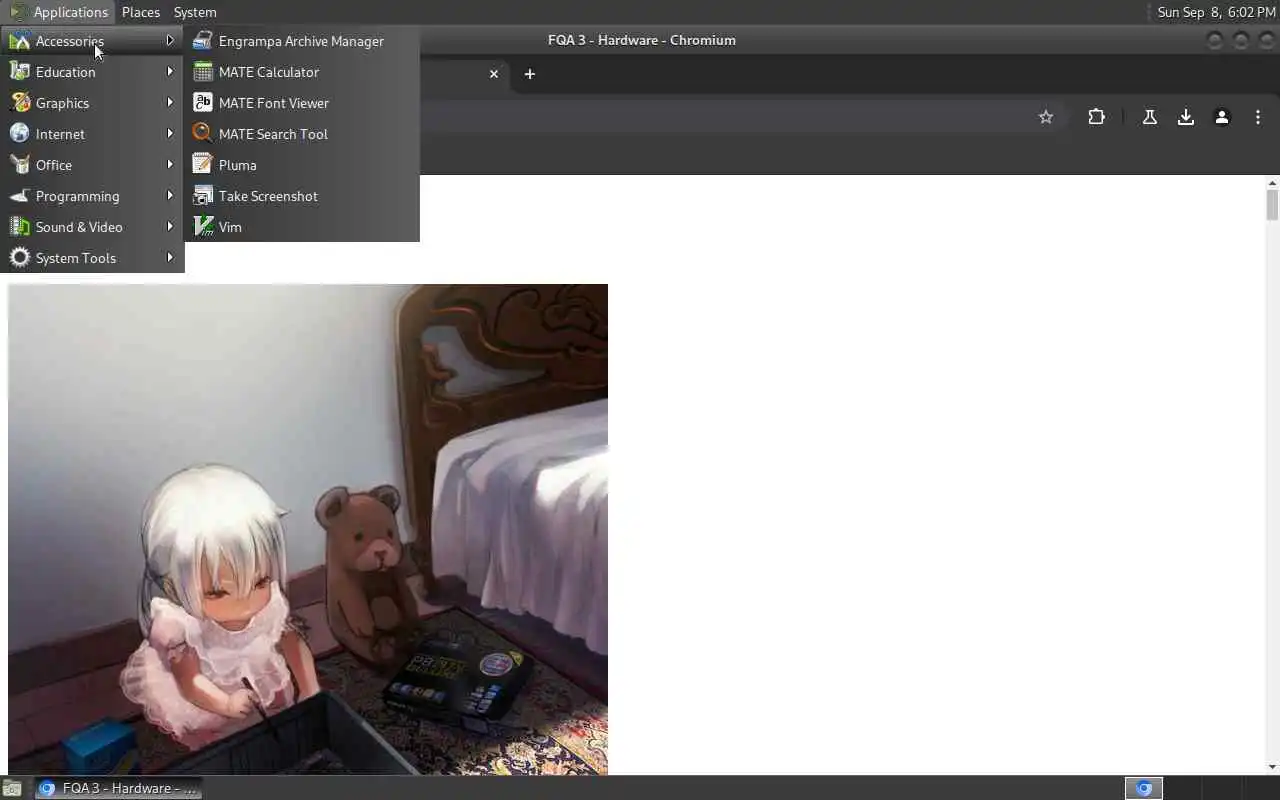Click the Show Desktop icon in bottom panel
The image size is (1280, 800).
tap(12, 788)
